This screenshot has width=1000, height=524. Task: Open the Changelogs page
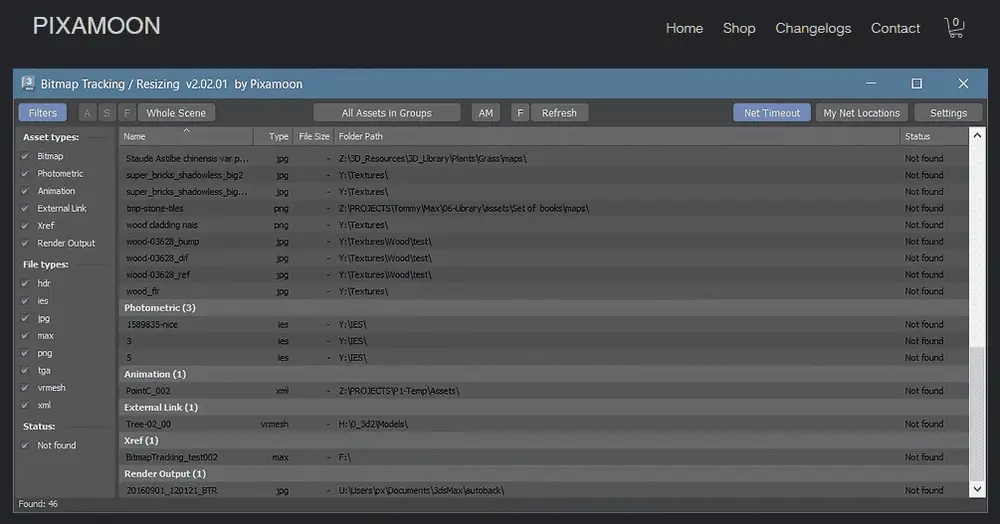coord(813,28)
